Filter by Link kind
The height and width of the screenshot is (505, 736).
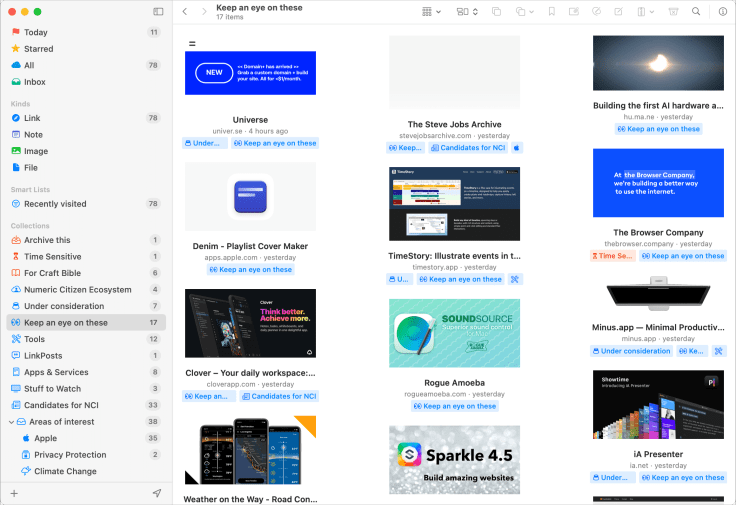pos(86,118)
